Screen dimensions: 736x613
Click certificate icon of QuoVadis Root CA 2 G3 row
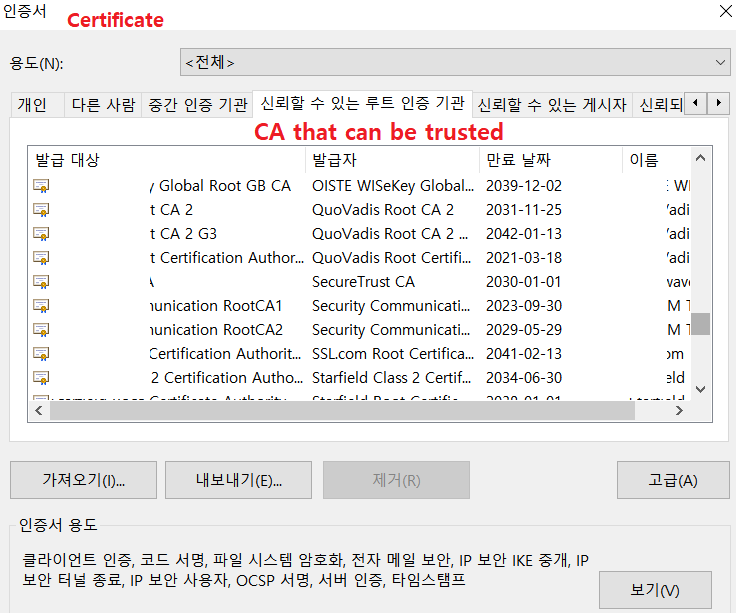(41, 234)
